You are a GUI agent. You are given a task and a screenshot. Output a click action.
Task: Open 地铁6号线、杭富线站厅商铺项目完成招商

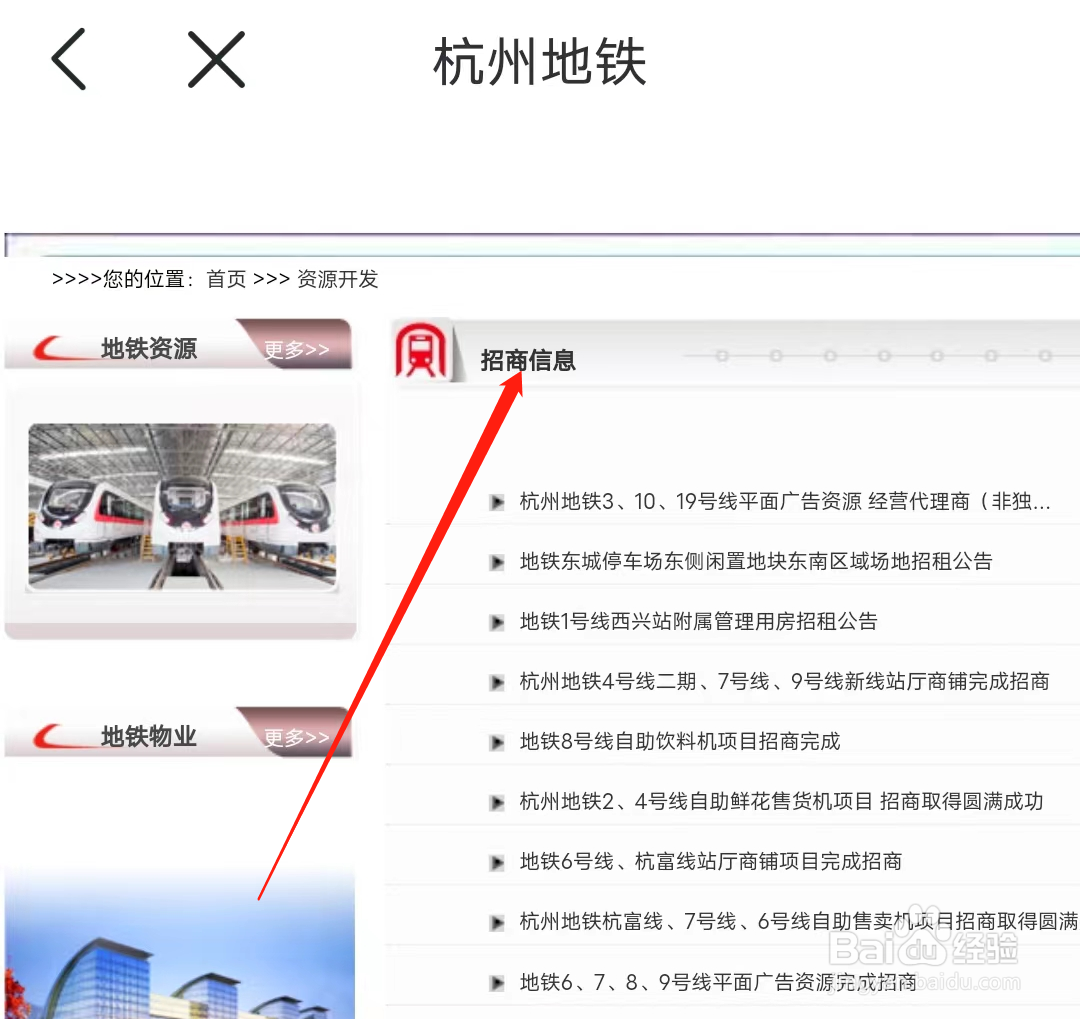[x=711, y=861]
